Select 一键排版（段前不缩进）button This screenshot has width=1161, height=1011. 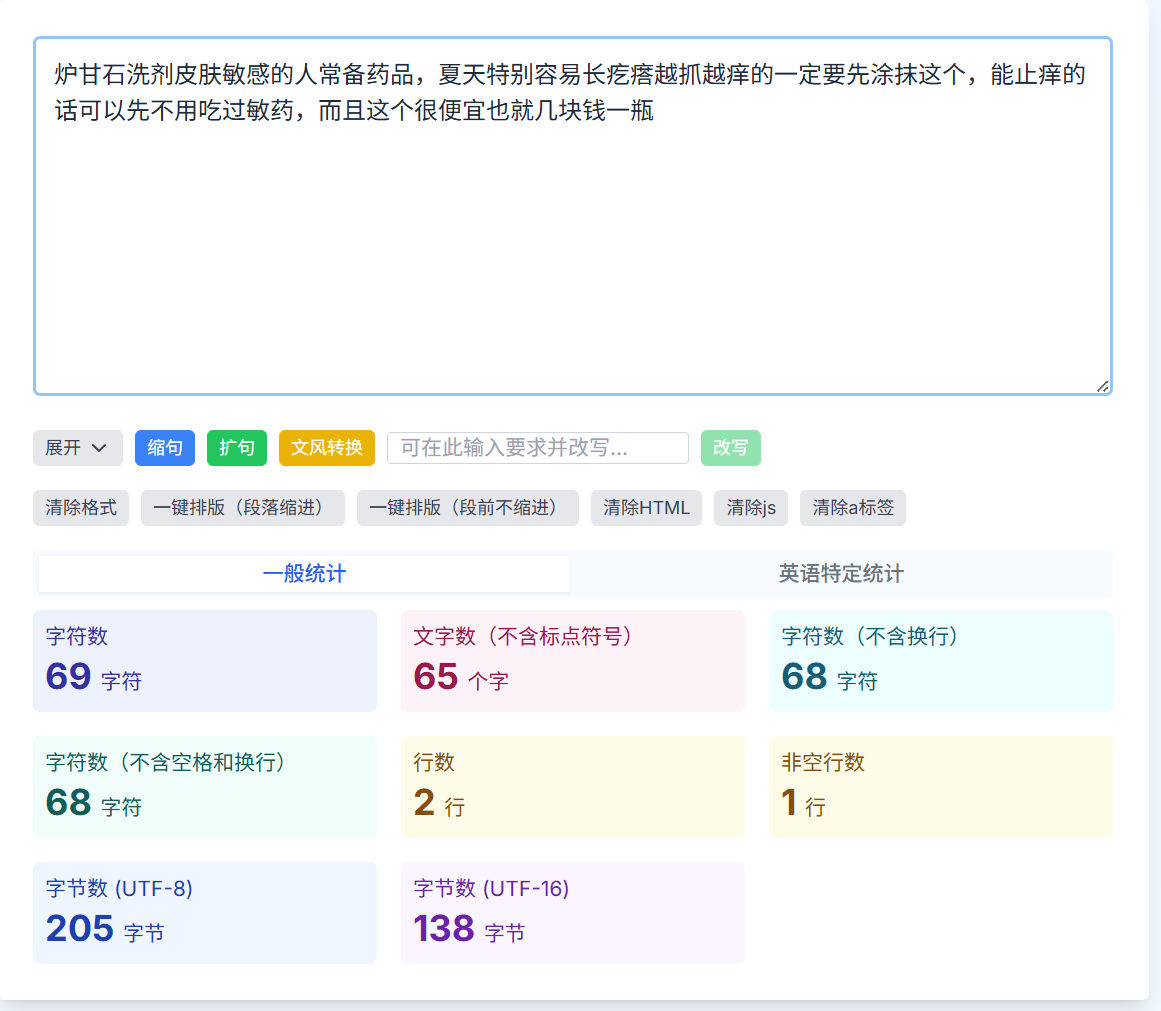(468, 508)
